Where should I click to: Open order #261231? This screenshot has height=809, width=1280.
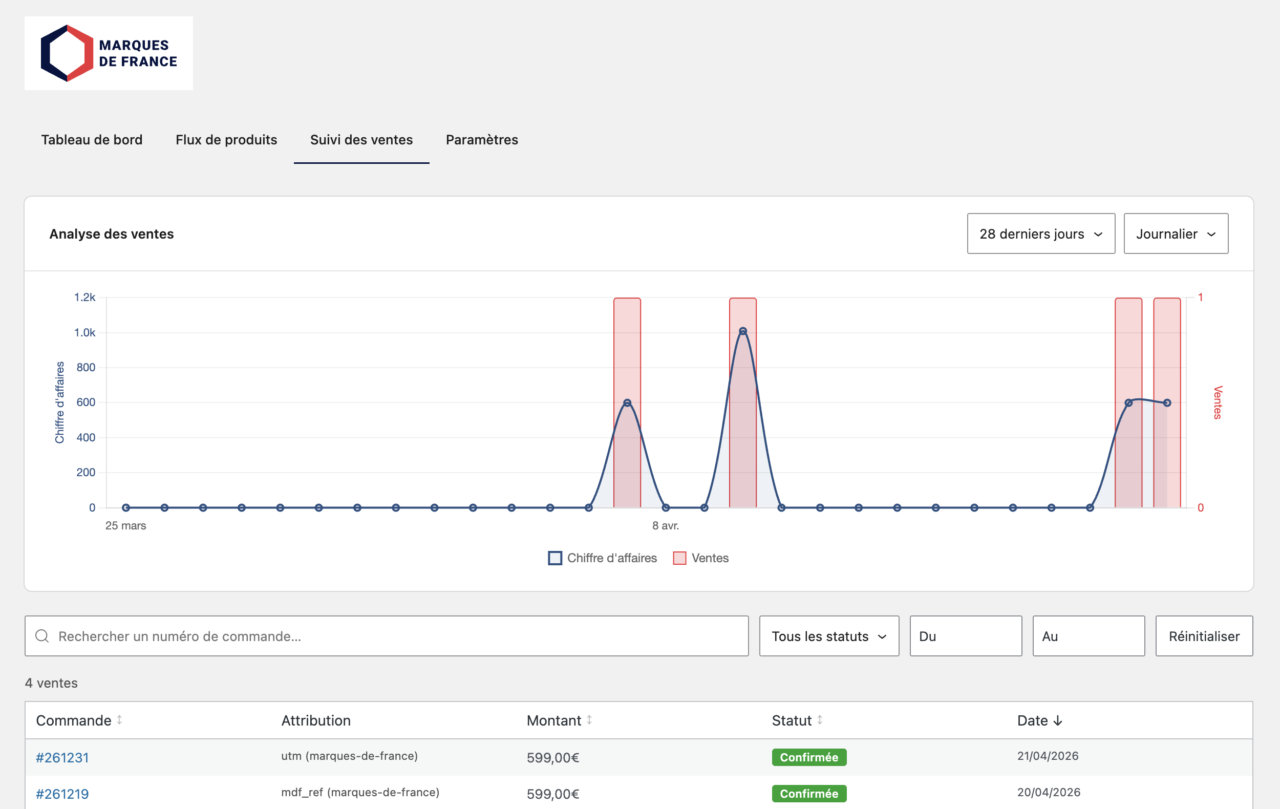[x=62, y=758]
